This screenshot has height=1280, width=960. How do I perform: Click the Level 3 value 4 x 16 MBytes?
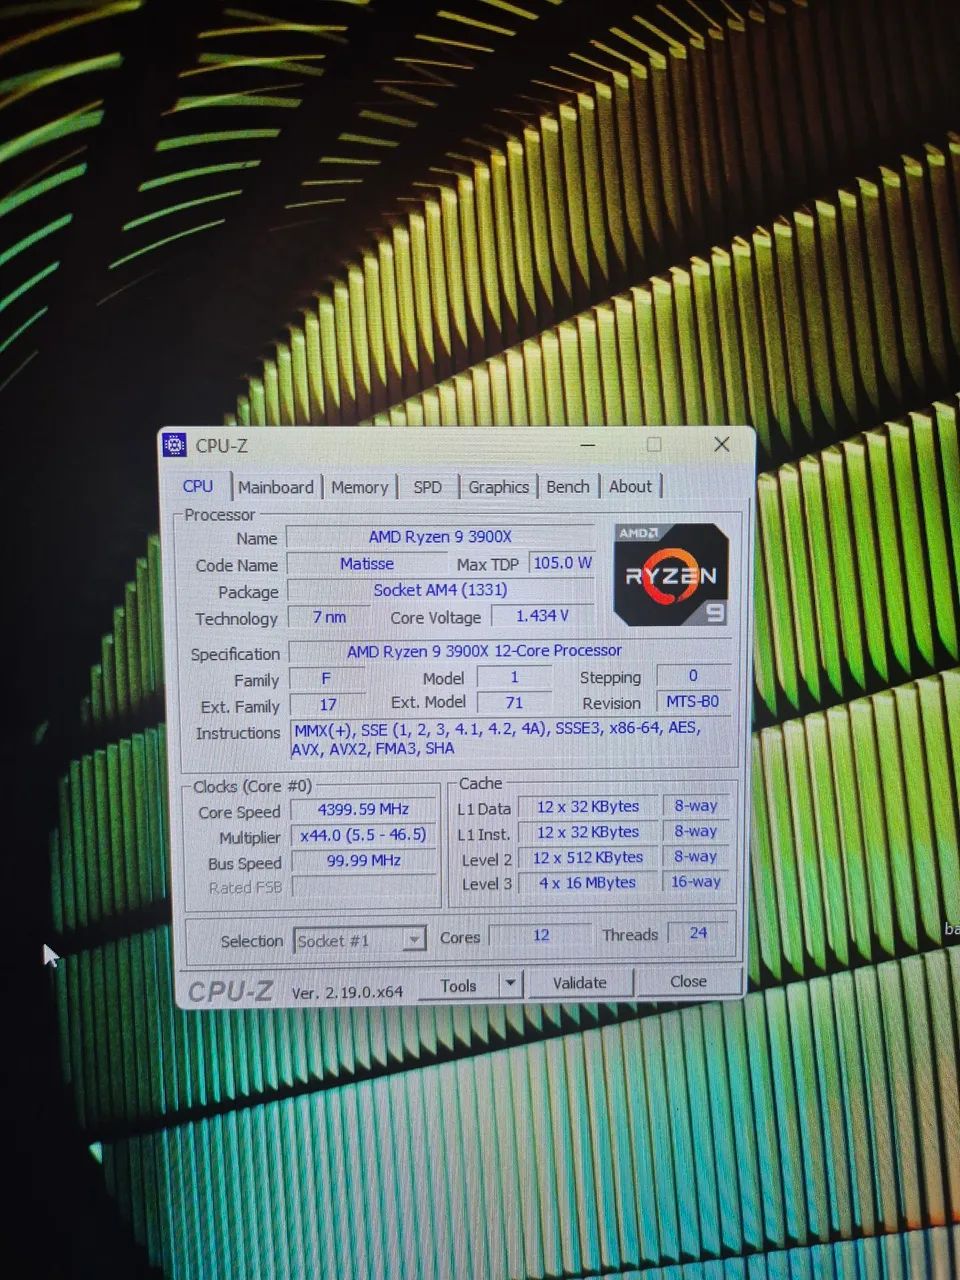click(x=588, y=883)
